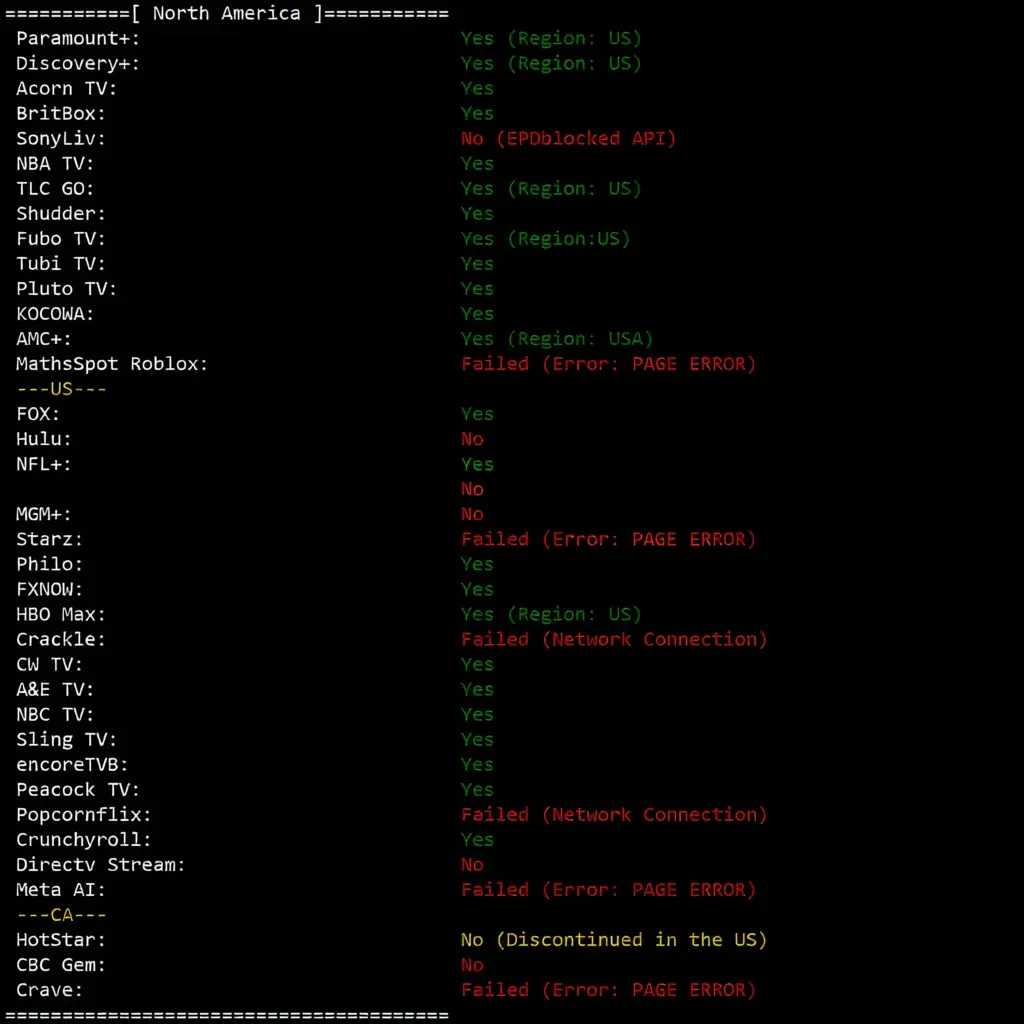The width and height of the screenshot is (1024, 1024).
Task: Click the 'TLC GO:' service name
Action: coord(55,189)
